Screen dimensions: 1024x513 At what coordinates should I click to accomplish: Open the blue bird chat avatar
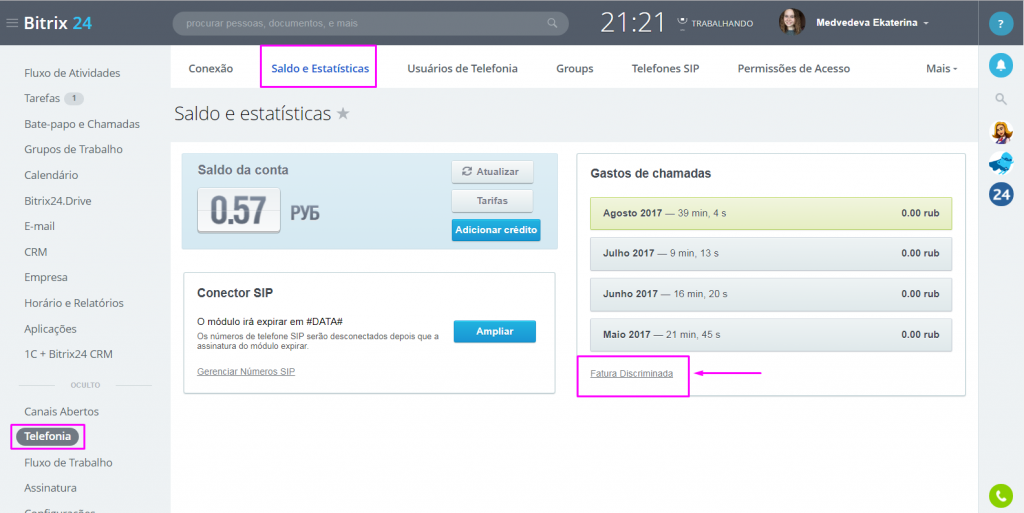1000,163
